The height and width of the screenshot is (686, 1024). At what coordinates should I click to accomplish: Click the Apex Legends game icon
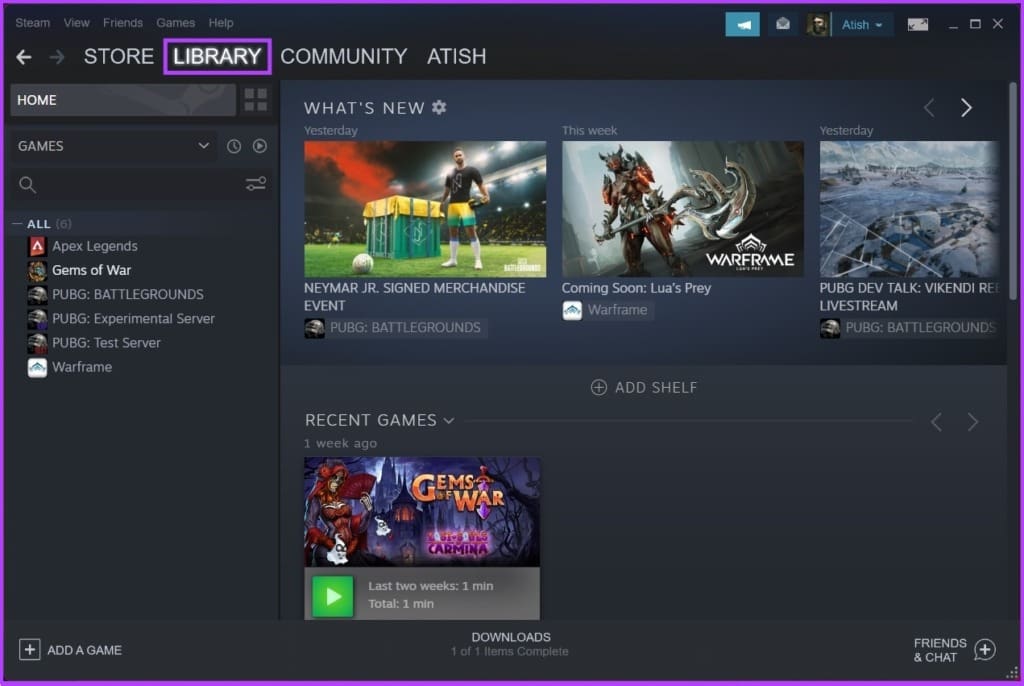37,246
